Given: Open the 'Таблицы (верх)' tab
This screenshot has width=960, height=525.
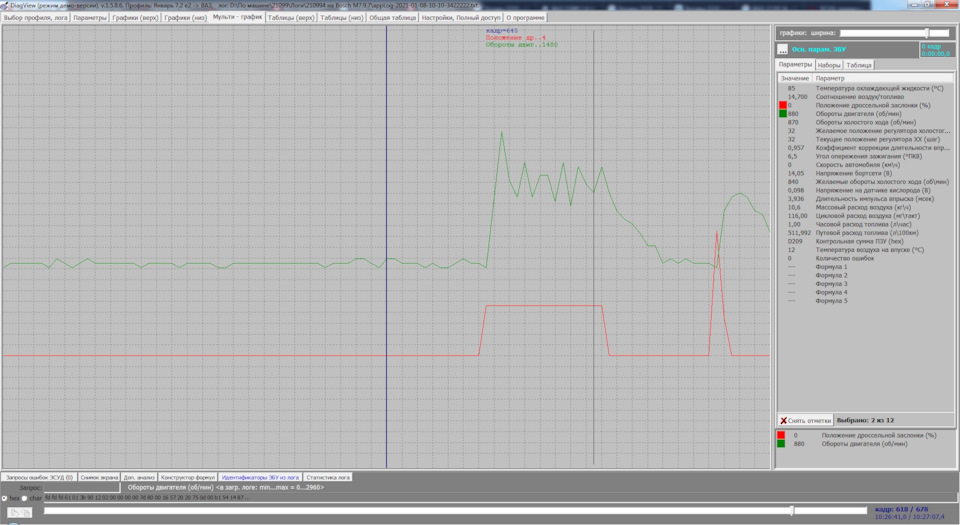Looking at the screenshot, I should (291, 18).
